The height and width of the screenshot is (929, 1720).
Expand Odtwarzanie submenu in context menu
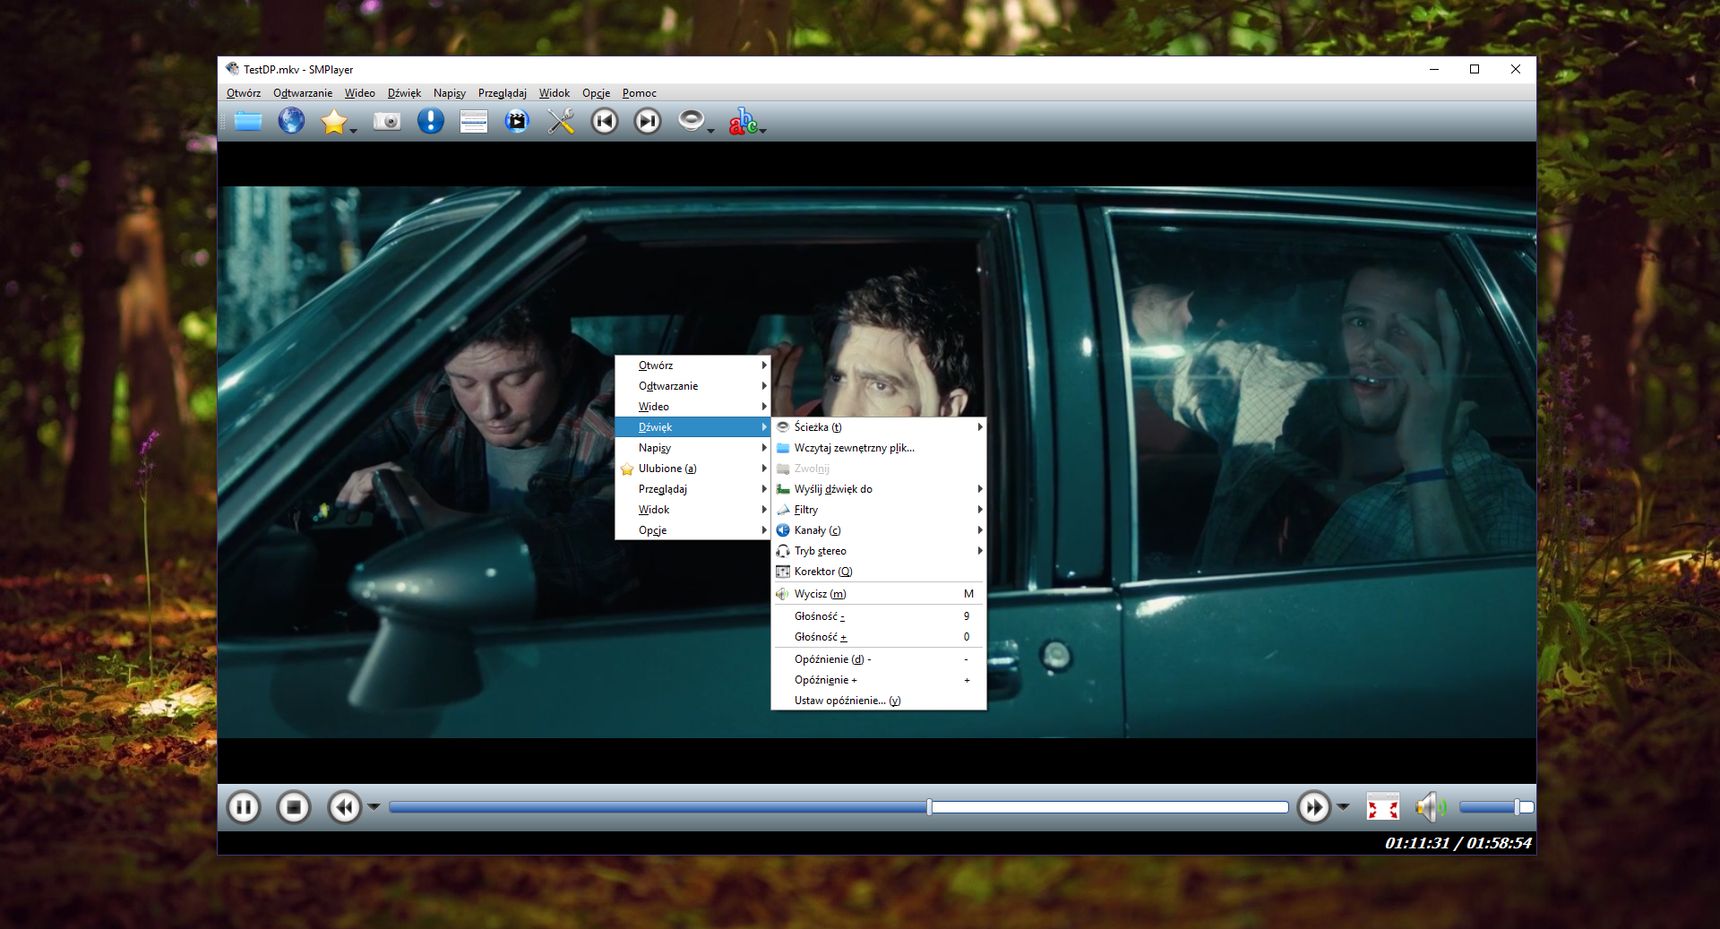pyautogui.click(x=692, y=386)
